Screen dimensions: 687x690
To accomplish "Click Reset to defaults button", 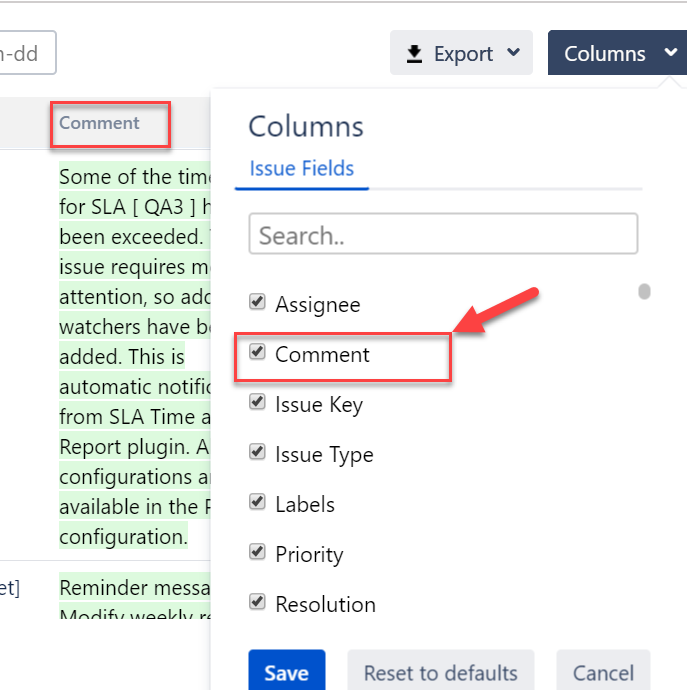I will [x=441, y=671].
